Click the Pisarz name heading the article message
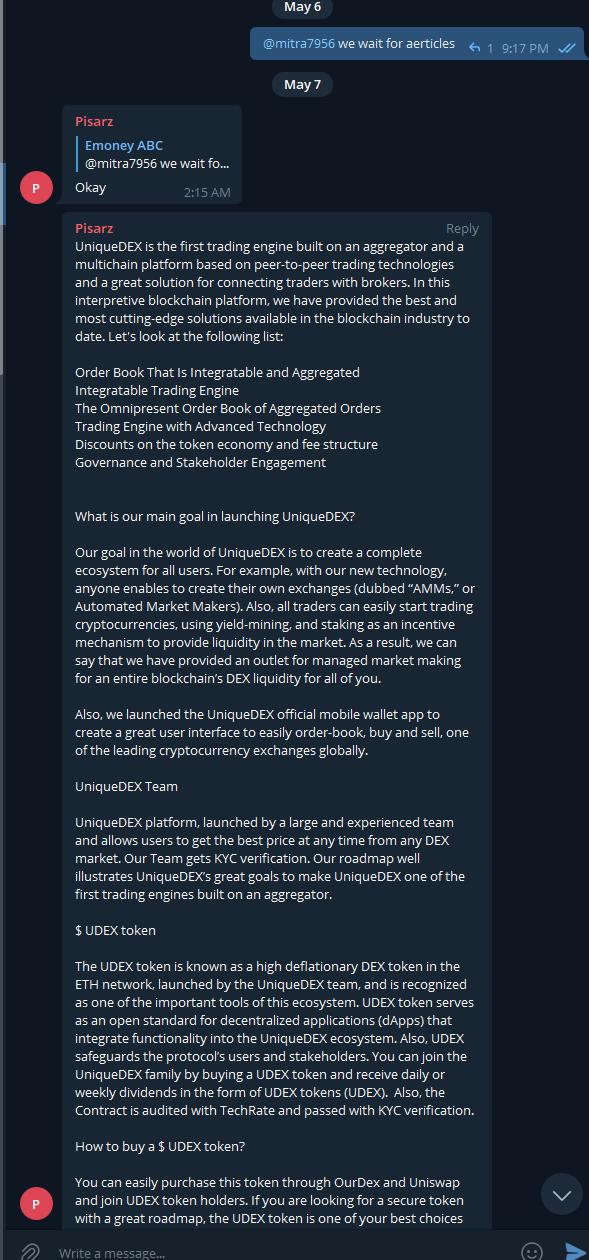Image resolution: width=589 pixels, height=1260 pixels. (x=94, y=229)
